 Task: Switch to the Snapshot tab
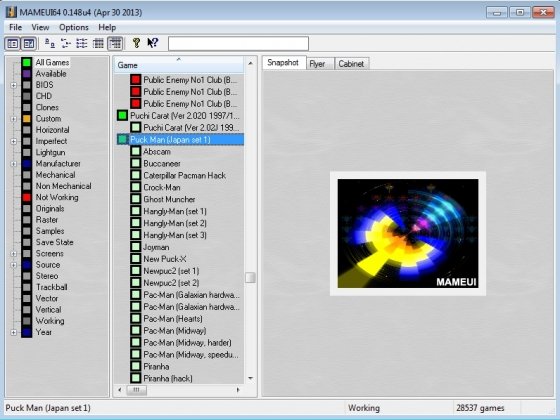tap(283, 62)
